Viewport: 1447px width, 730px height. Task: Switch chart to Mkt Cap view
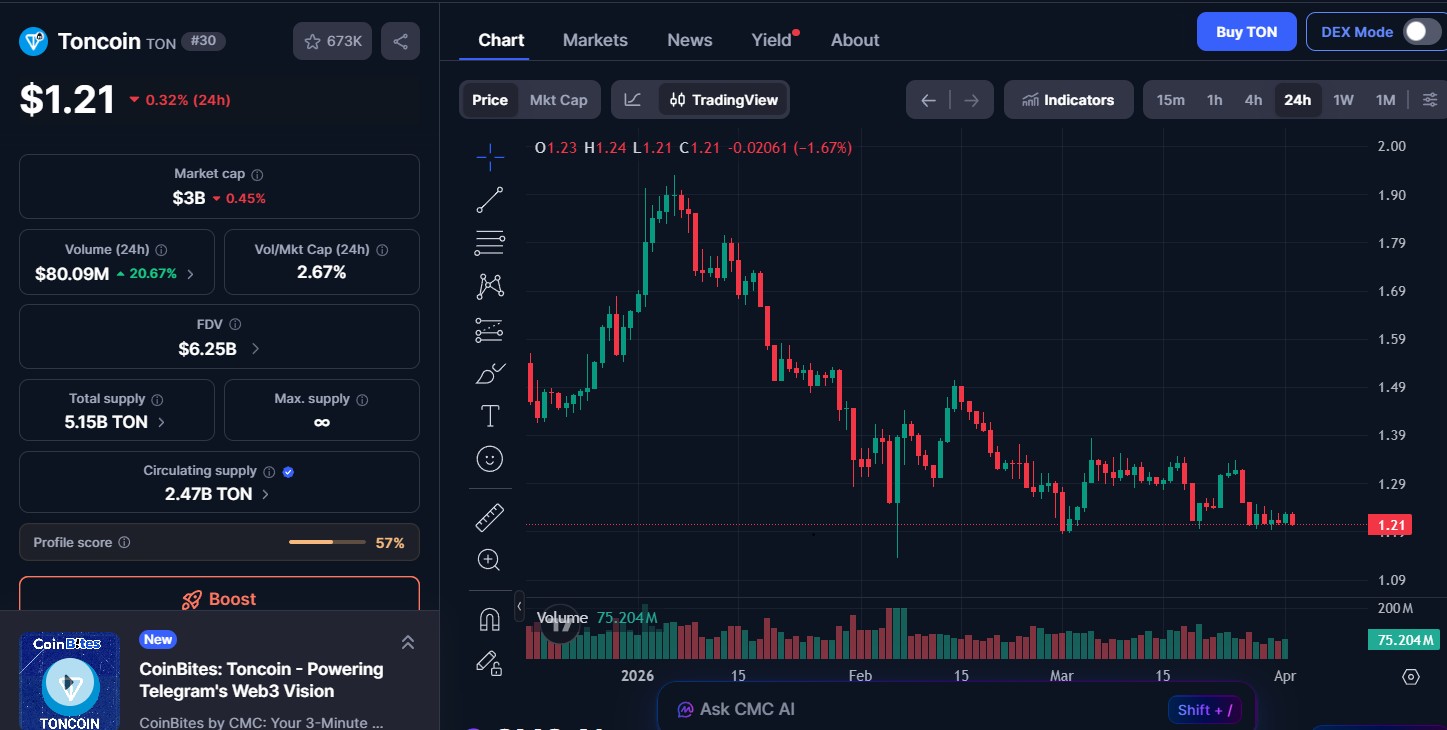(x=558, y=100)
